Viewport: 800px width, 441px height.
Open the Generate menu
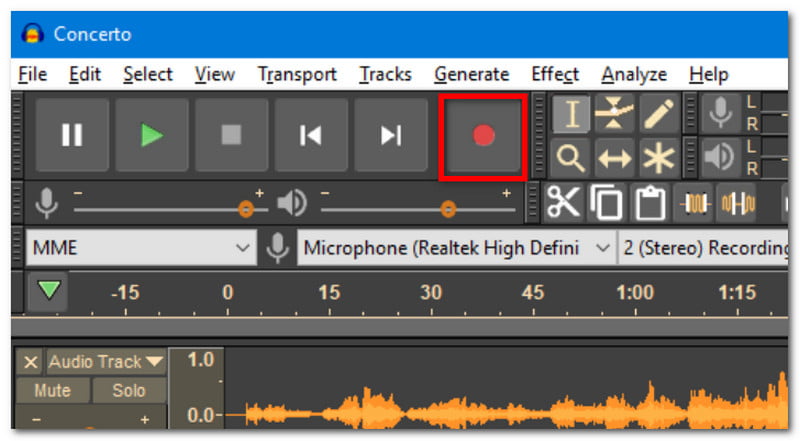[471, 75]
